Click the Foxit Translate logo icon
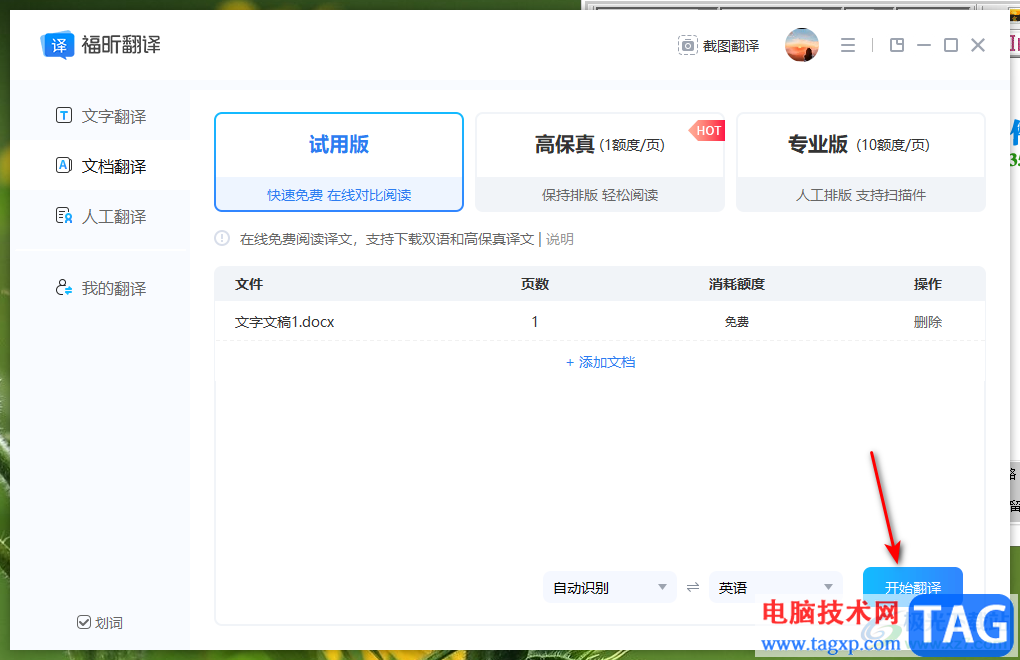This screenshot has height=660, width=1020. coord(57,45)
